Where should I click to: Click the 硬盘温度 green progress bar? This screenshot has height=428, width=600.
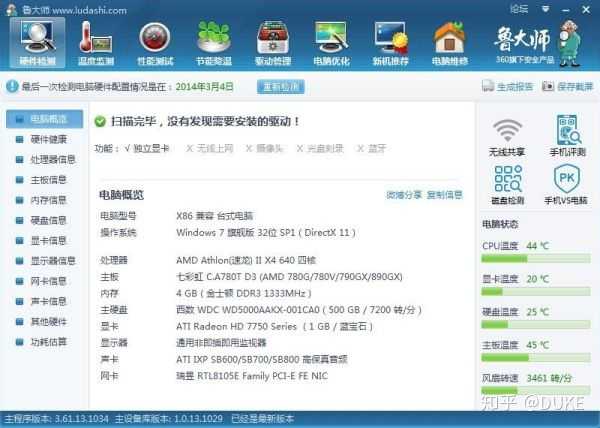click(x=536, y=325)
